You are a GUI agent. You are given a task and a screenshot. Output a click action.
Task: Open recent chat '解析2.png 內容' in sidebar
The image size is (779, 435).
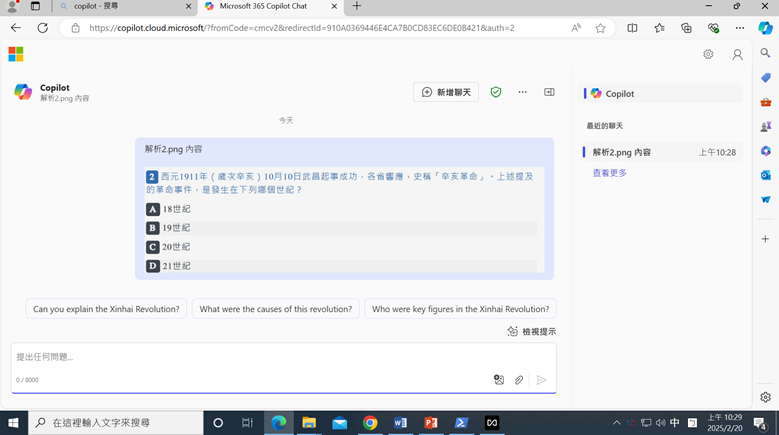click(x=661, y=152)
